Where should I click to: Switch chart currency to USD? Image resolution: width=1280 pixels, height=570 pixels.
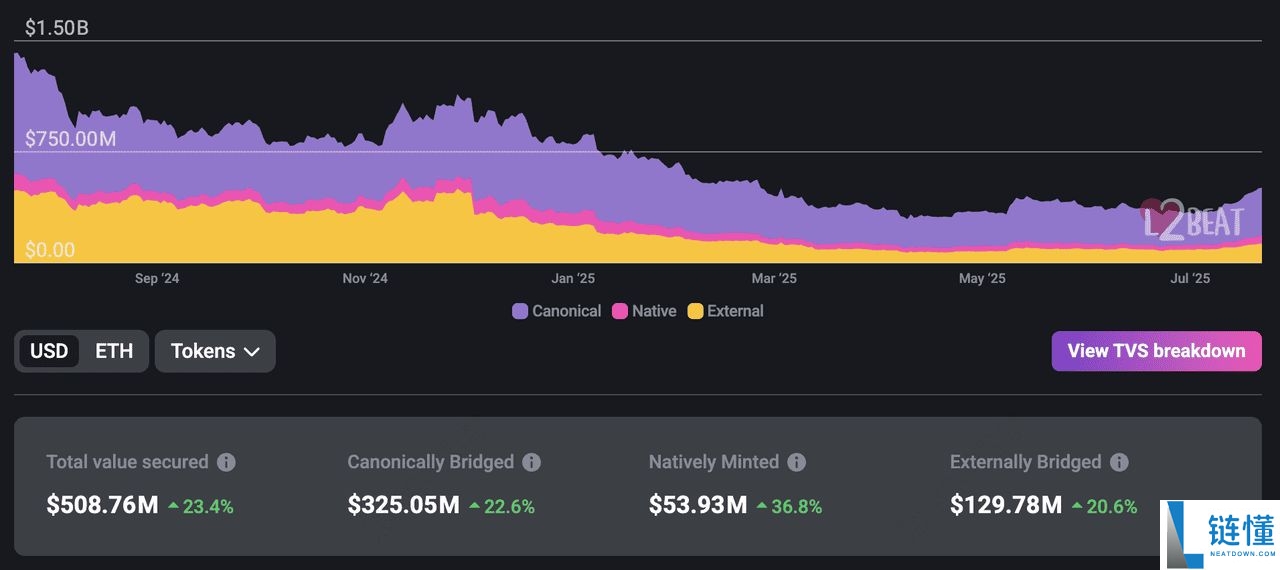(x=49, y=351)
